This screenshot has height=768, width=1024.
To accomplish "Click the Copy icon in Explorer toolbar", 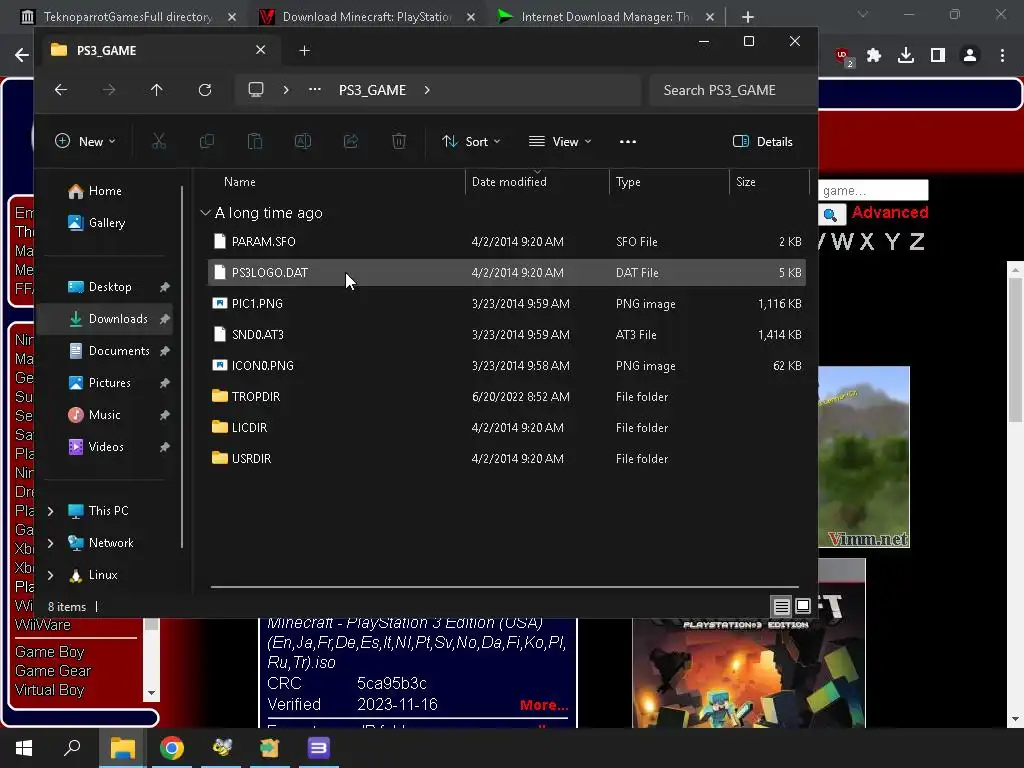I will [206, 141].
